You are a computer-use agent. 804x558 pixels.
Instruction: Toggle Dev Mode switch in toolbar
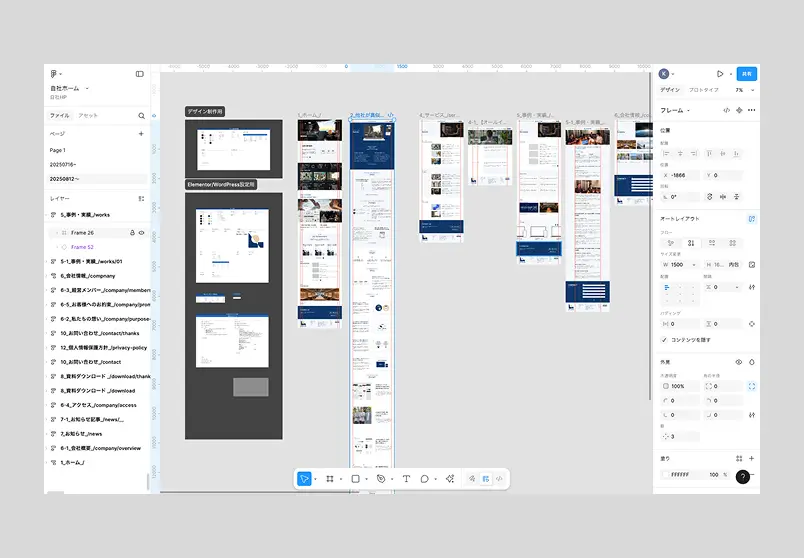[x=499, y=479]
